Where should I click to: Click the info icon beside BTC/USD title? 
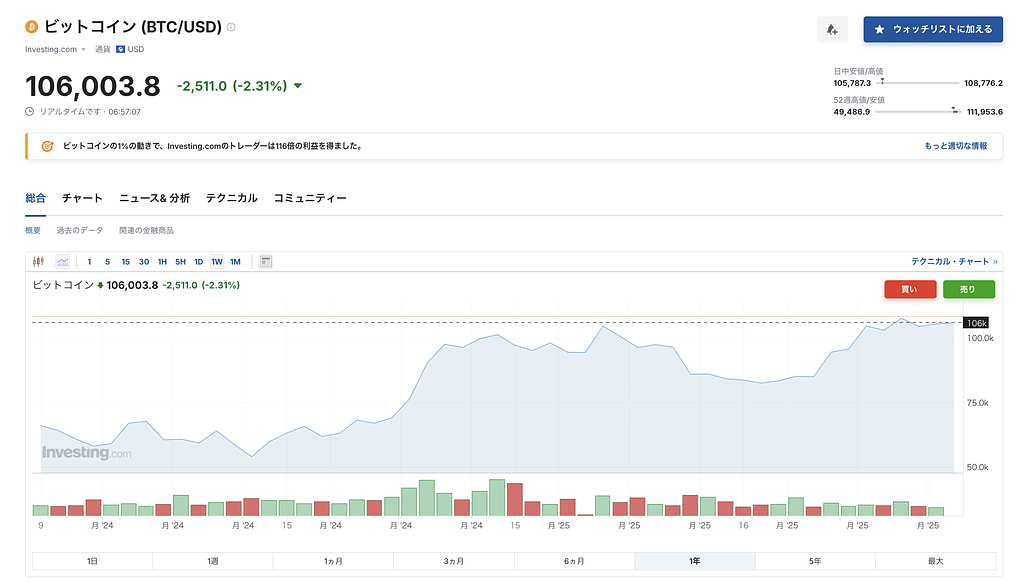pyautogui.click(x=231, y=27)
